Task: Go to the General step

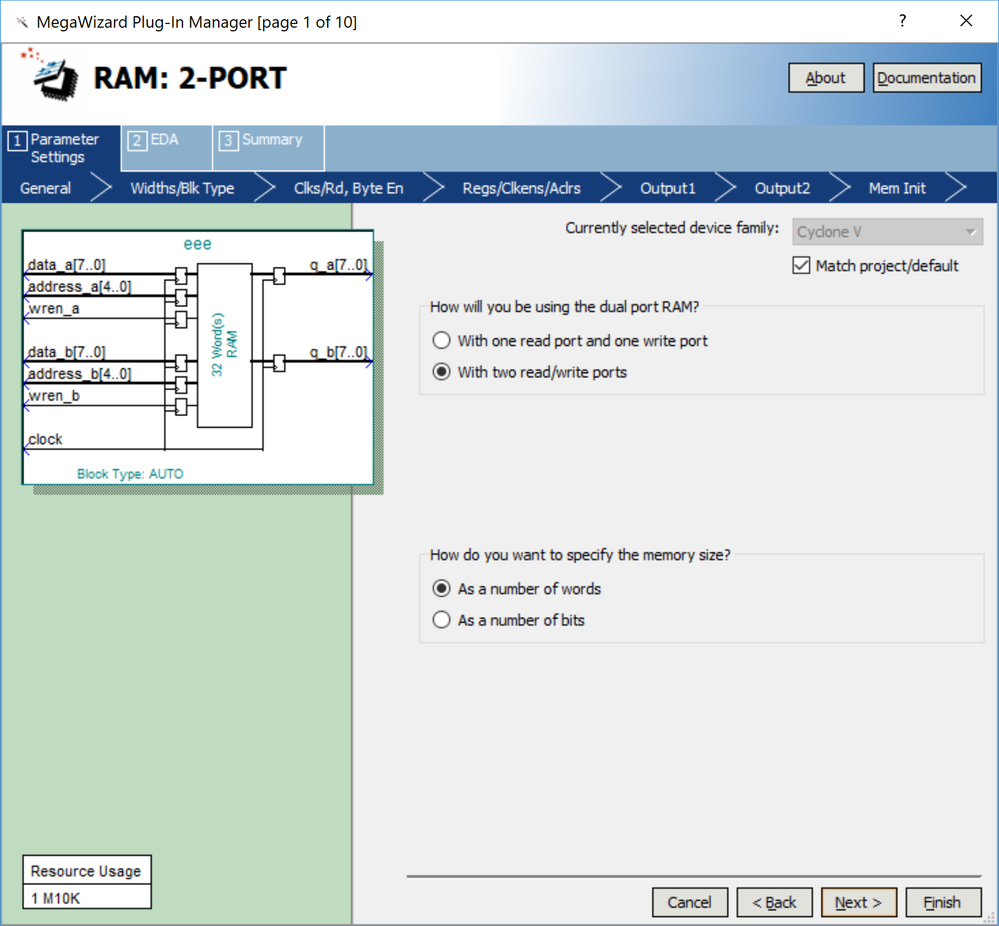Action: tap(45, 188)
